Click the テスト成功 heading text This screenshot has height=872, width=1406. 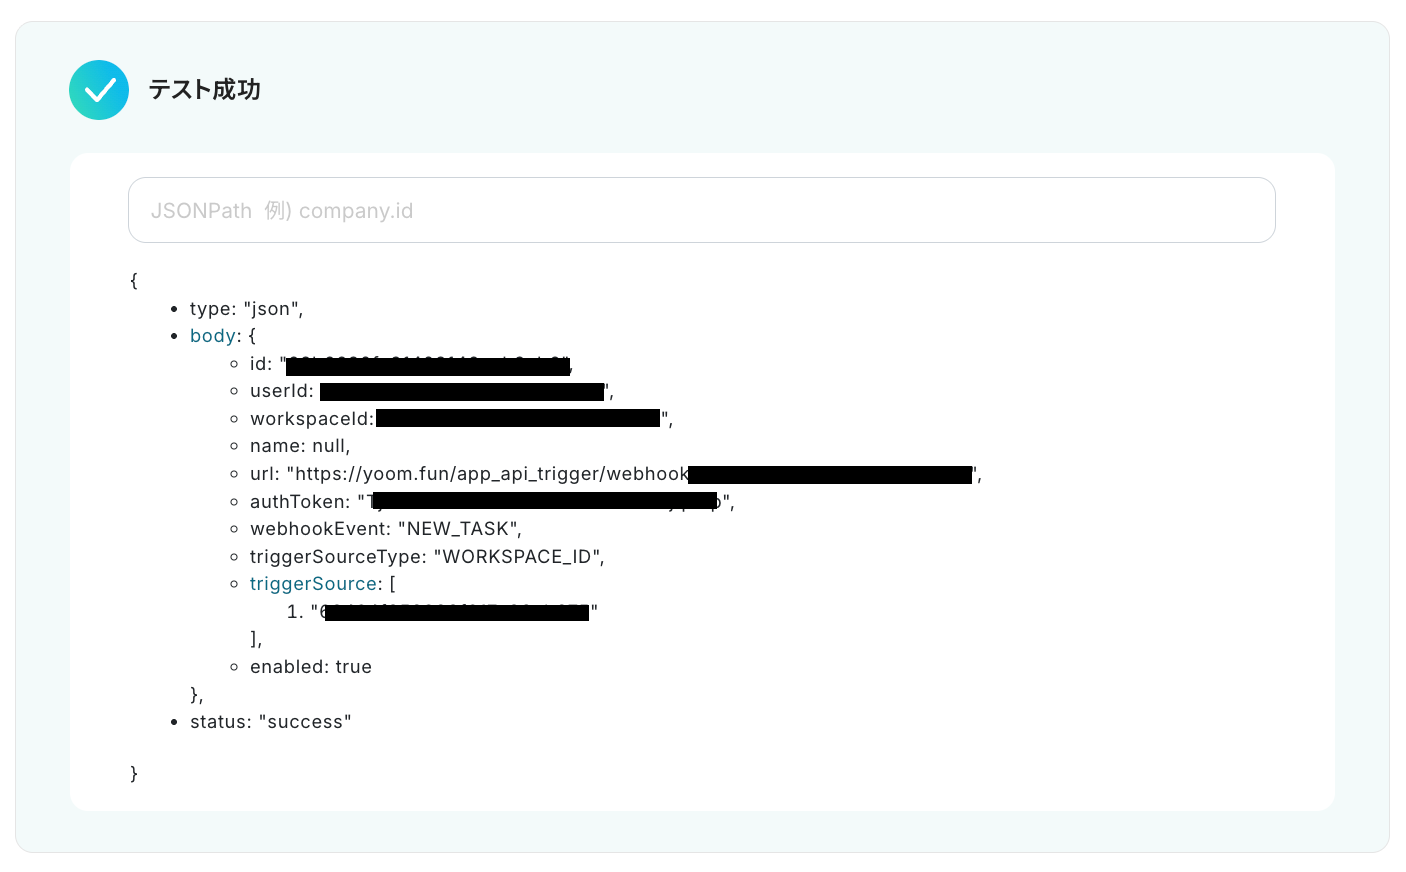205,90
